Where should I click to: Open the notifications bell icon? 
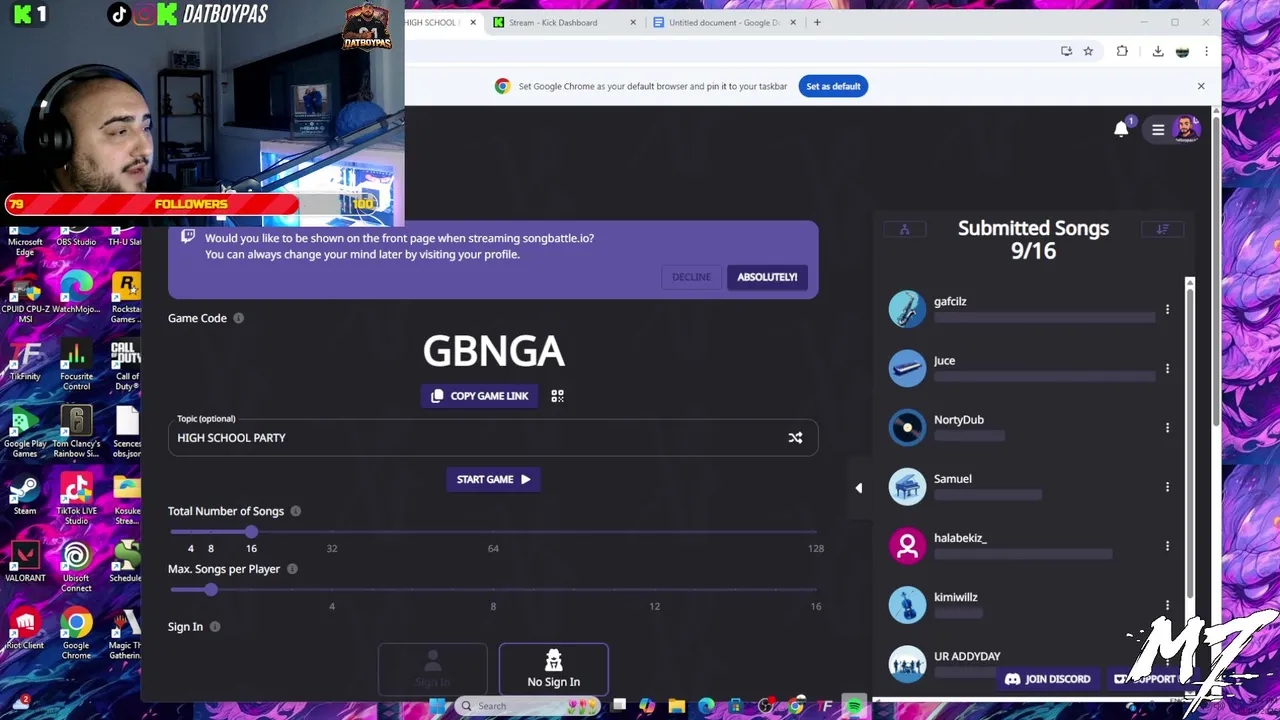[x=1121, y=129]
